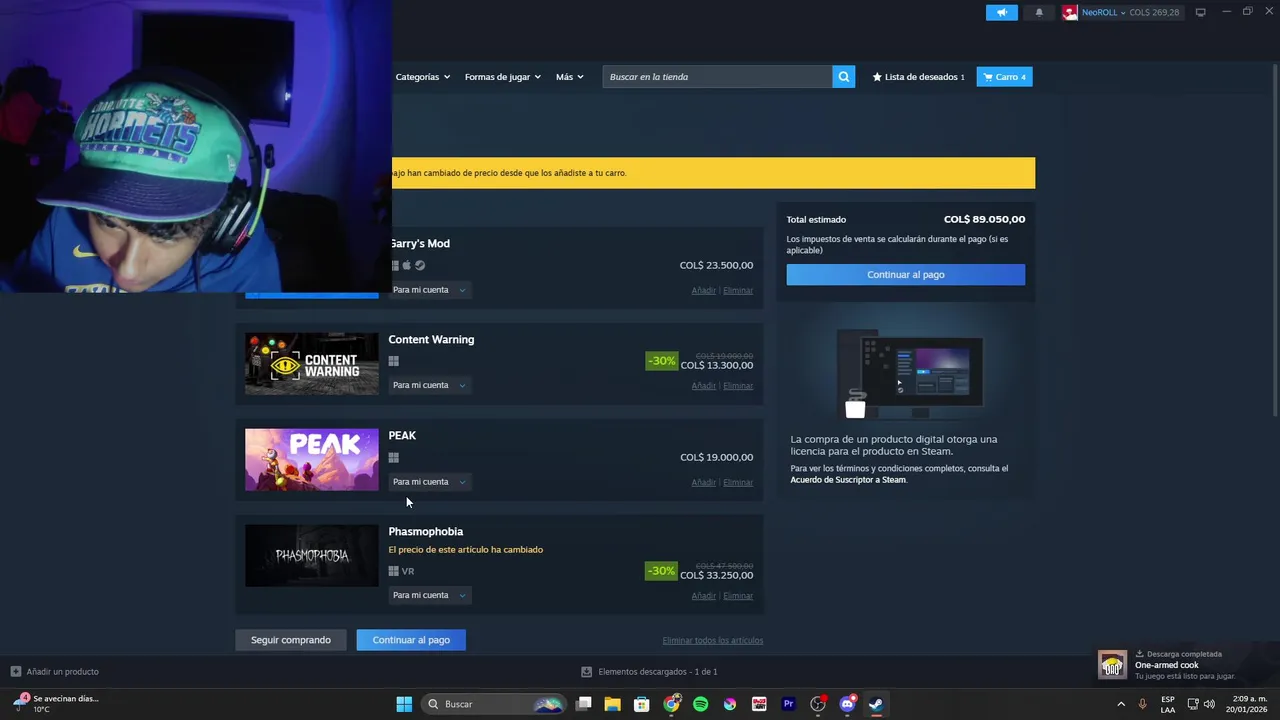
Task: Click the store search magnifier button
Action: click(x=844, y=77)
